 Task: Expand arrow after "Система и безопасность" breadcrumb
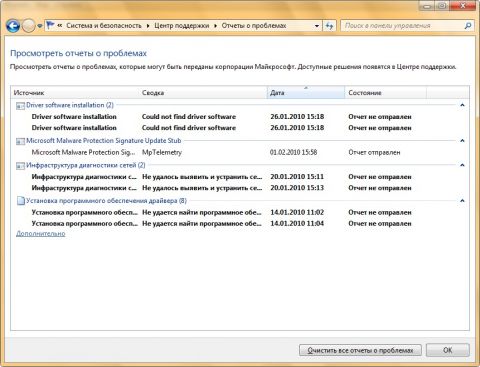pos(148,26)
